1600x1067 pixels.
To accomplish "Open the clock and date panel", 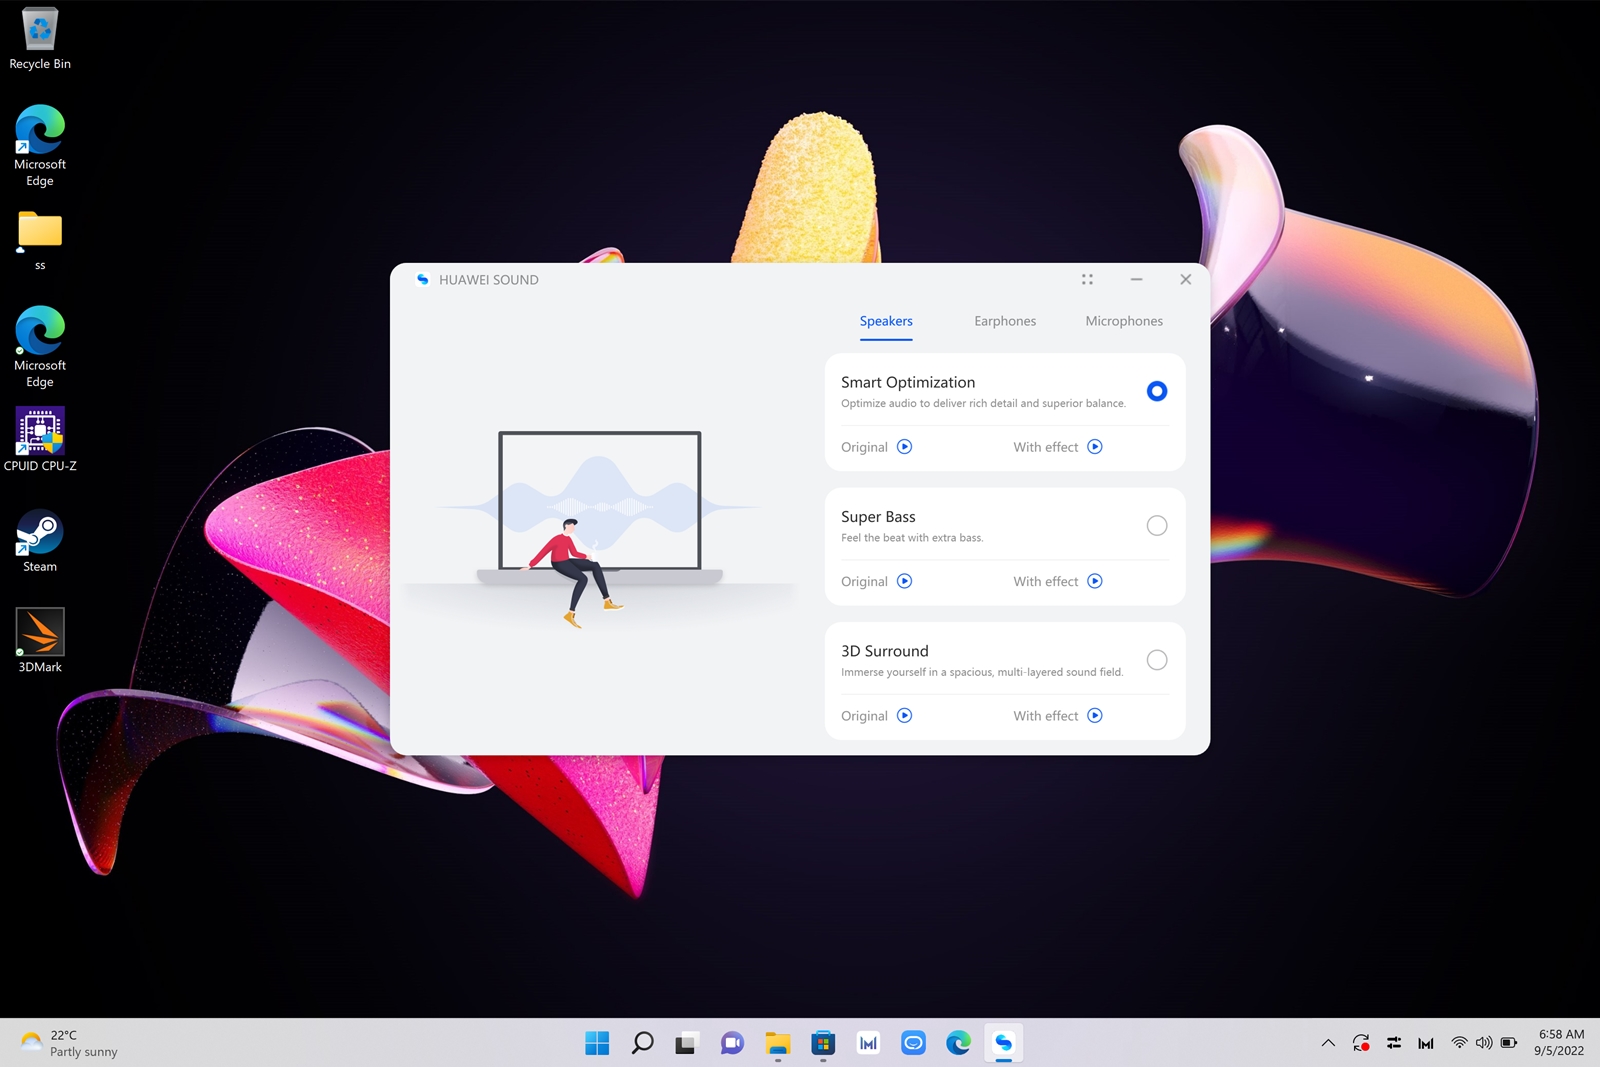I will (1560, 1043).
